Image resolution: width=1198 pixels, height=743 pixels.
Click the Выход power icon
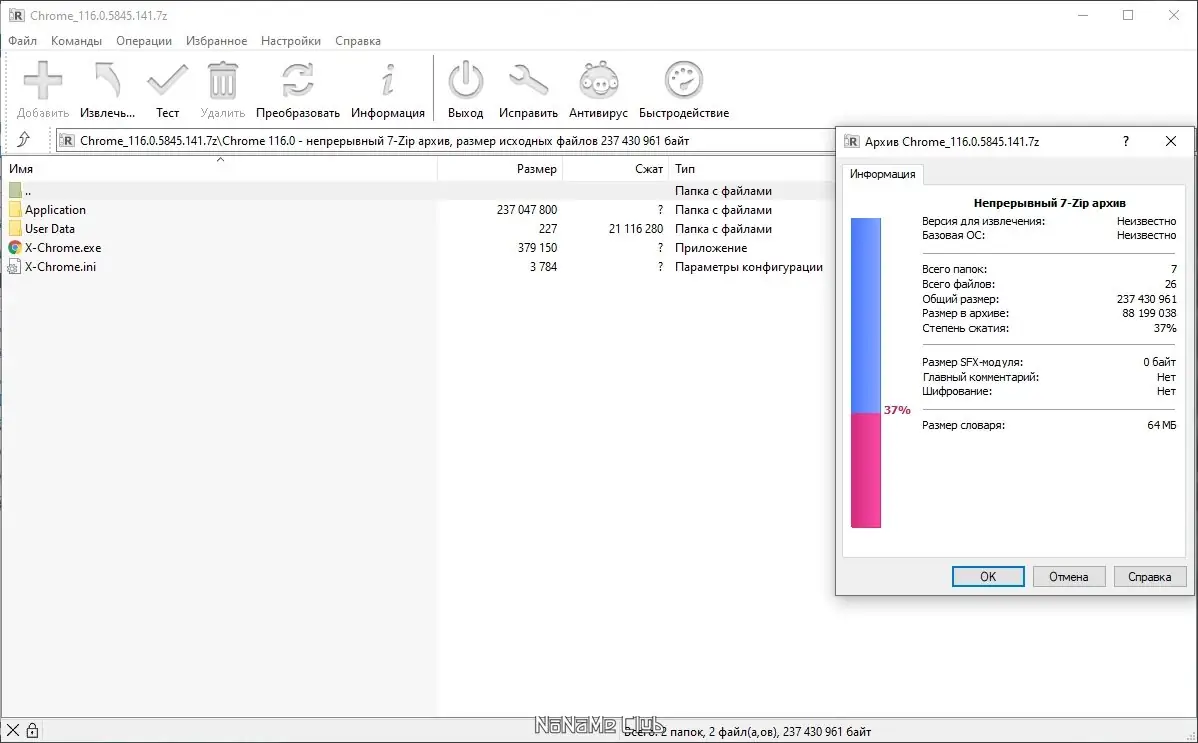(x=465, y=79)
